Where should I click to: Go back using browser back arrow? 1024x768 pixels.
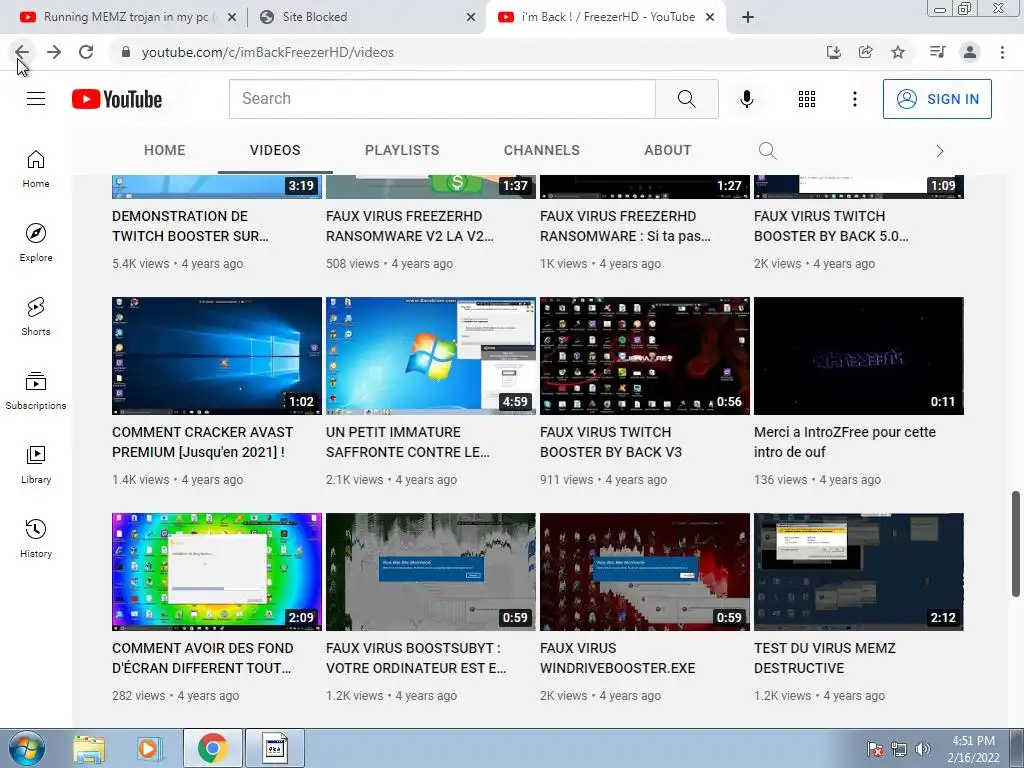pyautogui.click(x=22, y=52)
